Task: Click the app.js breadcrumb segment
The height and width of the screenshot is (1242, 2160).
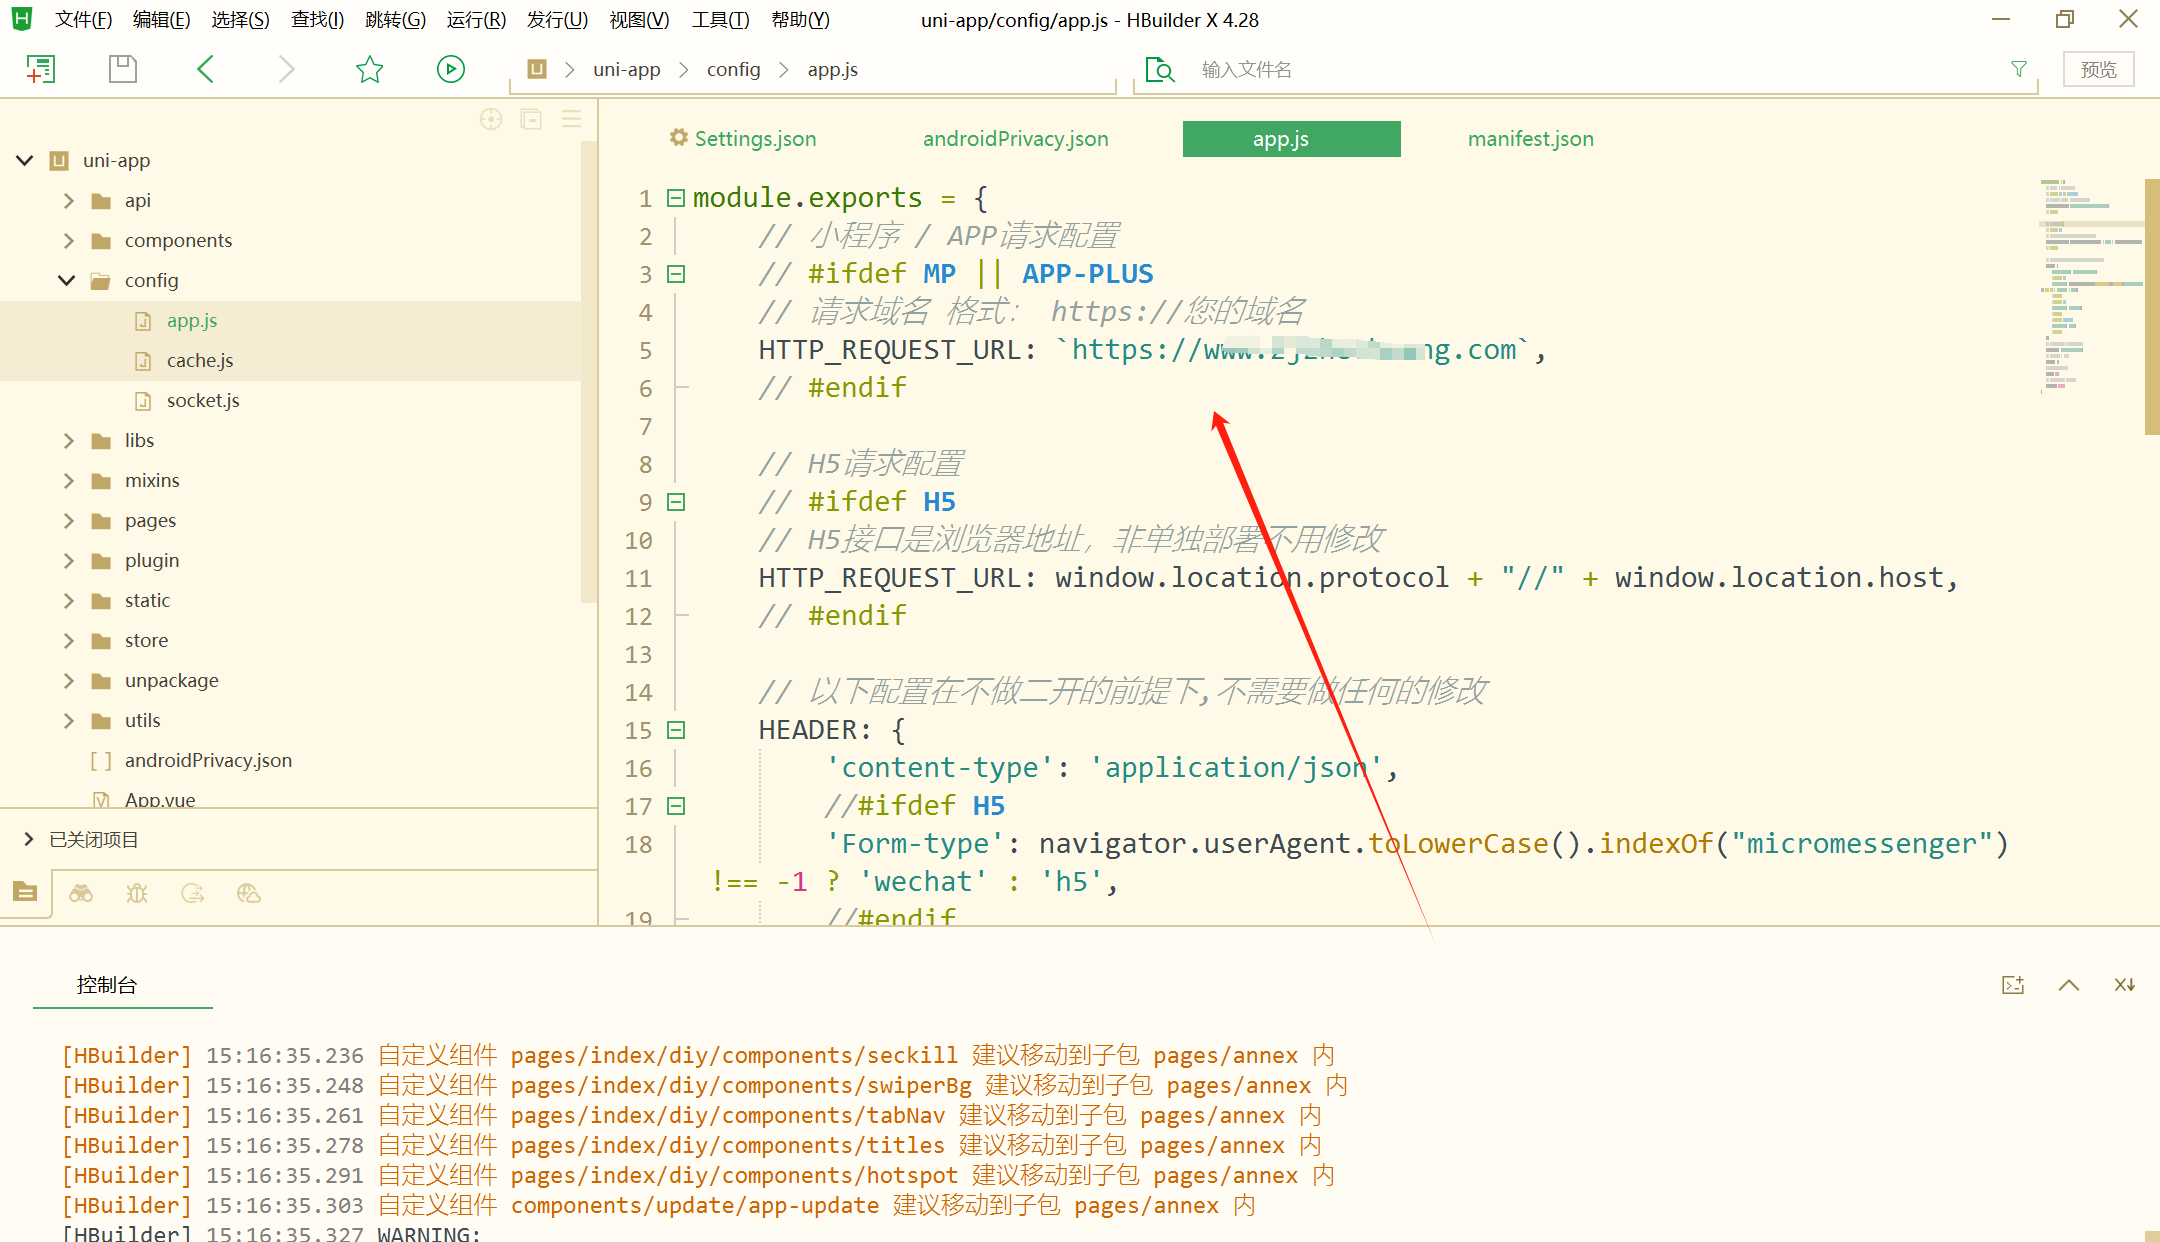Action: point(832,69)
